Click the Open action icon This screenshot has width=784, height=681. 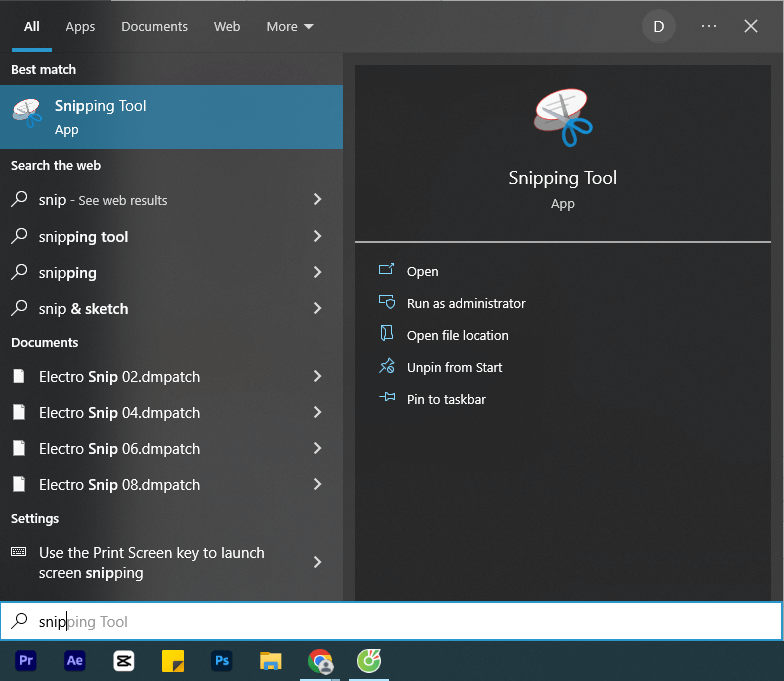[386, 270]
